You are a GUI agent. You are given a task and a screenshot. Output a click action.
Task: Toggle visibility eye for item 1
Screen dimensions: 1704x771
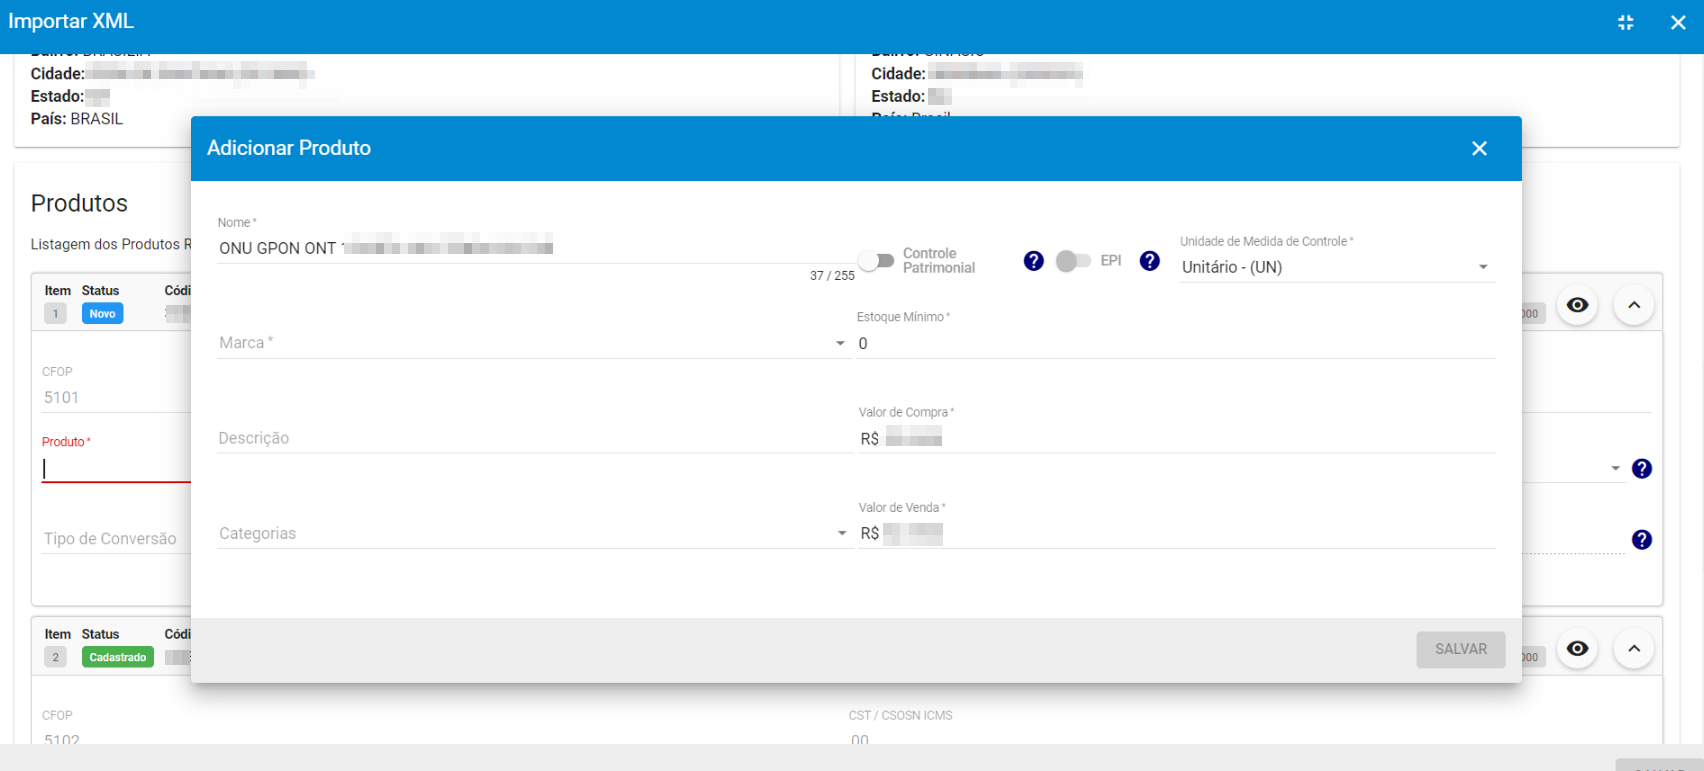click(1578, 305)
